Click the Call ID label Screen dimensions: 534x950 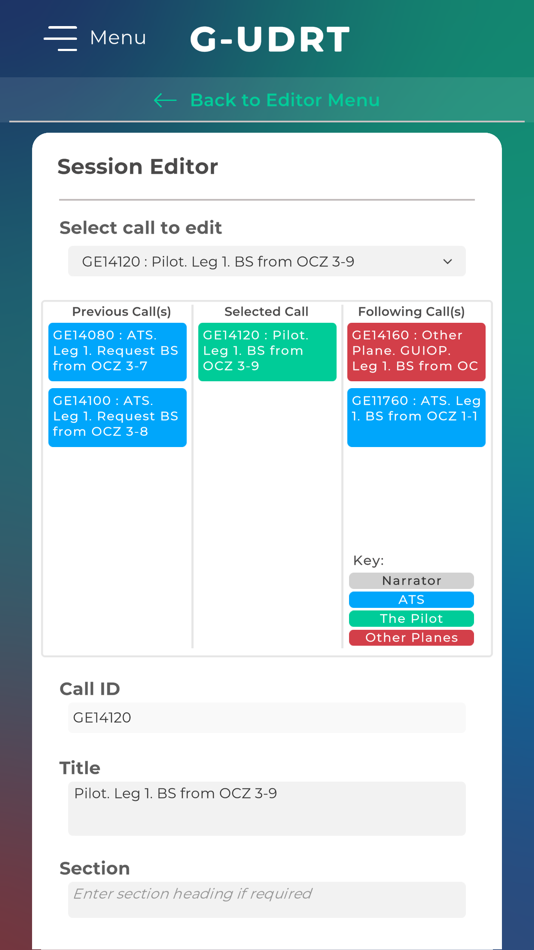point(90,689)
